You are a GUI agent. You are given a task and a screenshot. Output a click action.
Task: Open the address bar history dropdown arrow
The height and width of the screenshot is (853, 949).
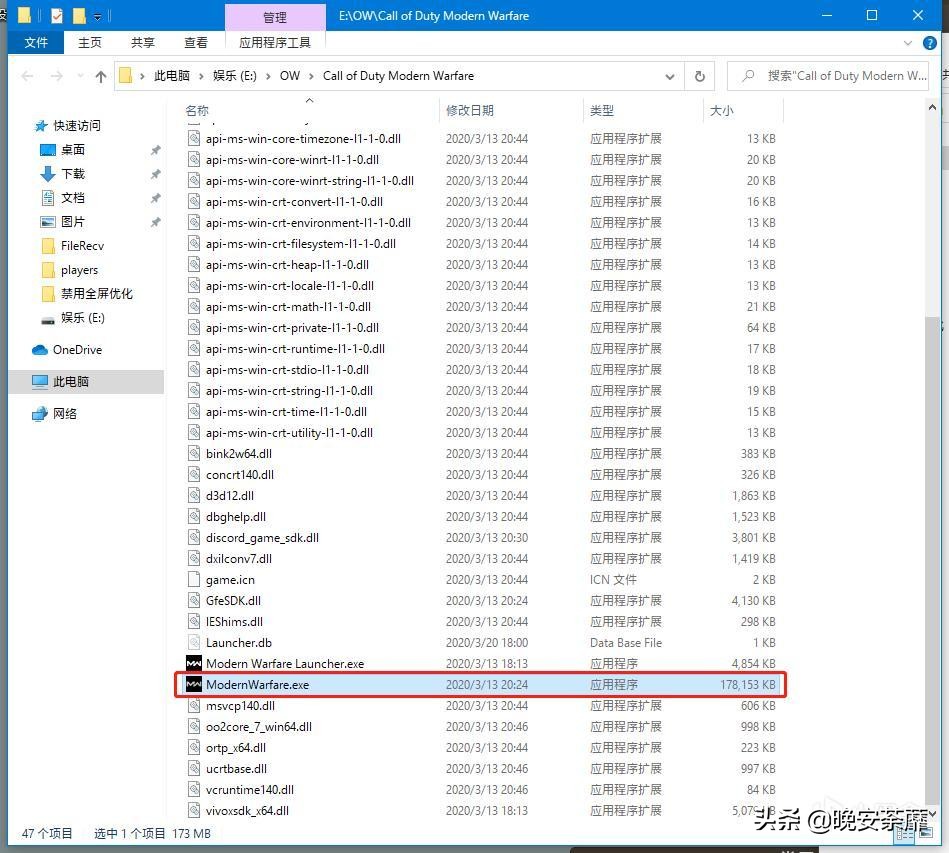tap(668, 75)
